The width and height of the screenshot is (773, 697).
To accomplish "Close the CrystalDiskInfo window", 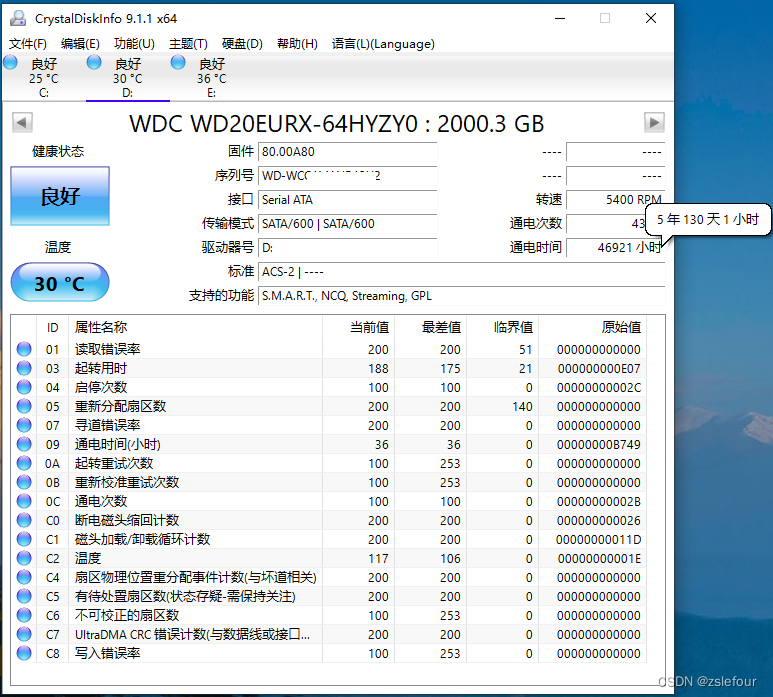I will [651, 18].
